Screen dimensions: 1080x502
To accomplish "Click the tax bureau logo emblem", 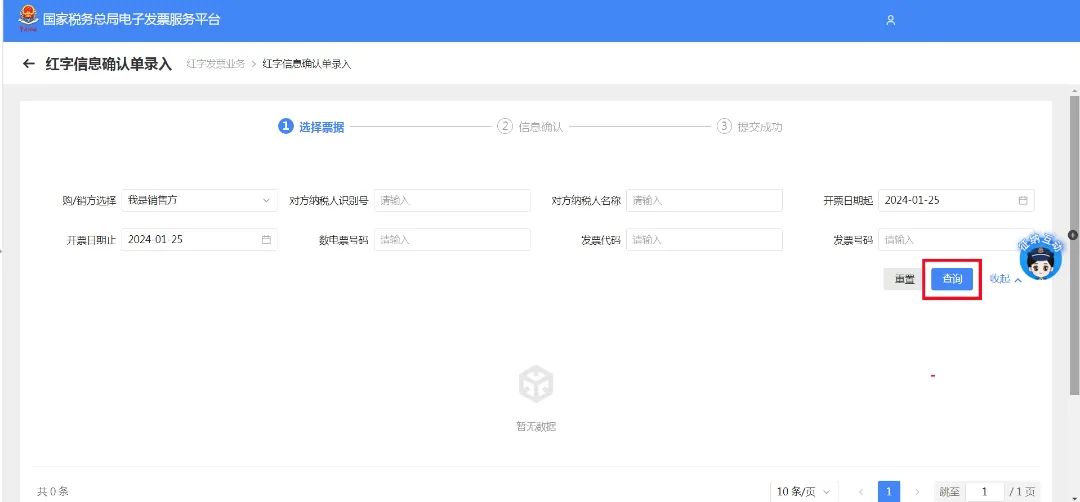I will tap(26, 18).
